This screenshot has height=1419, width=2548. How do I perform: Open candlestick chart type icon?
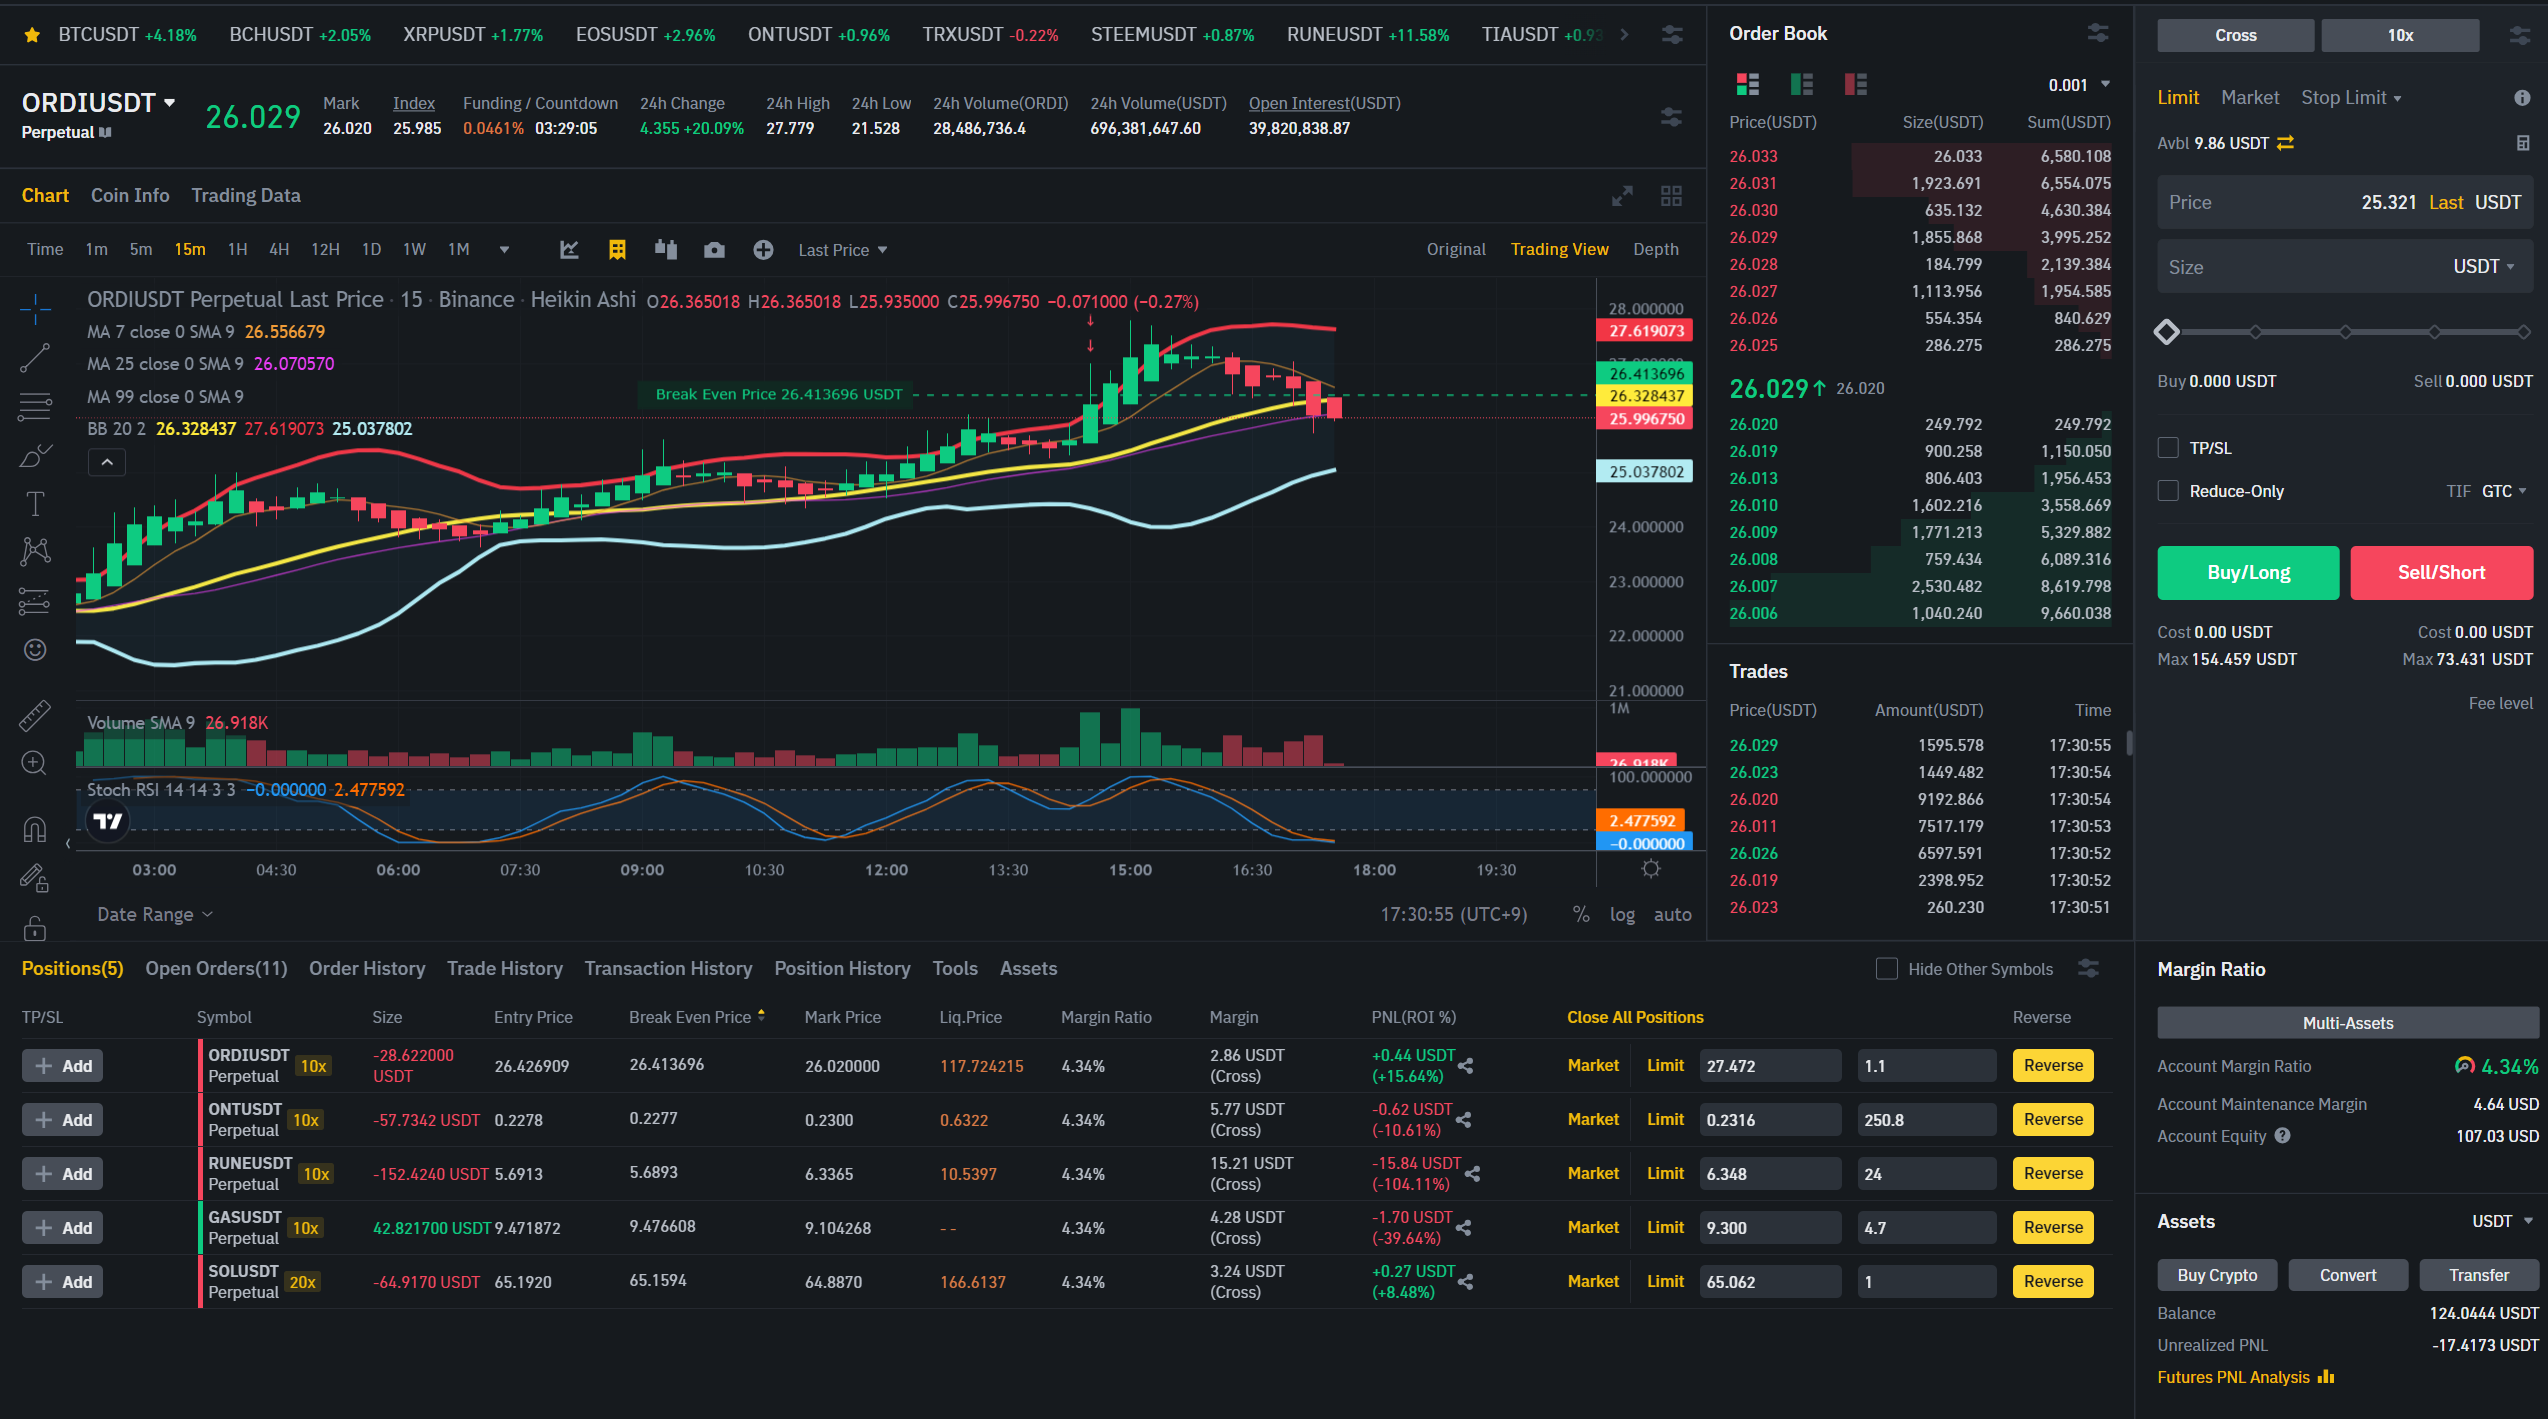[666, 250]
